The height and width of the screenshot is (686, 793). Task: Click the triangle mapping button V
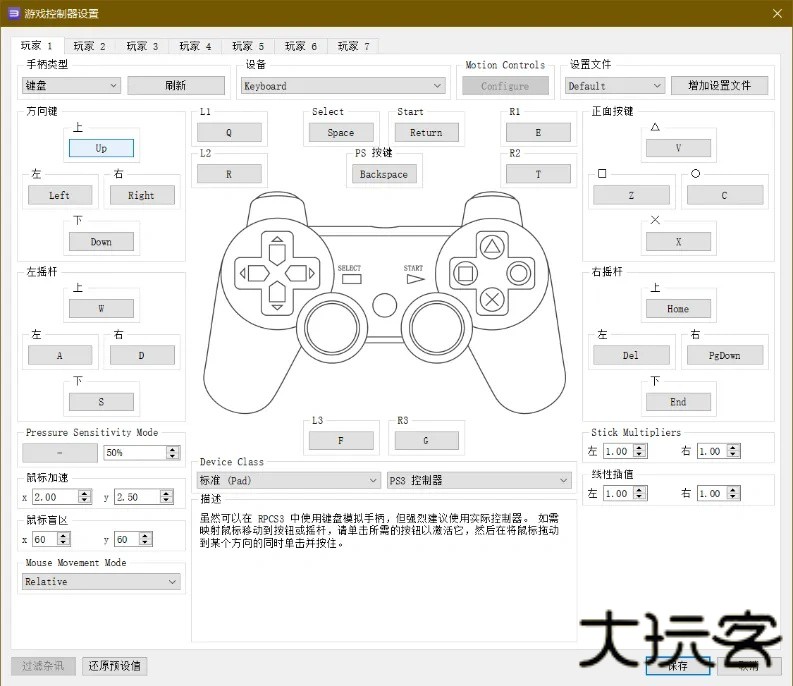click(x=678, y=148)
